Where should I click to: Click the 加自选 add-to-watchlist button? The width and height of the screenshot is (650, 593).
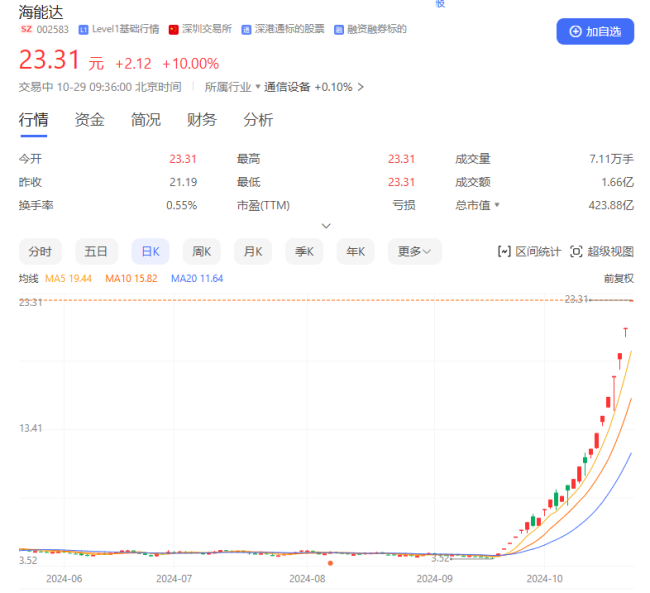(594, 31)
